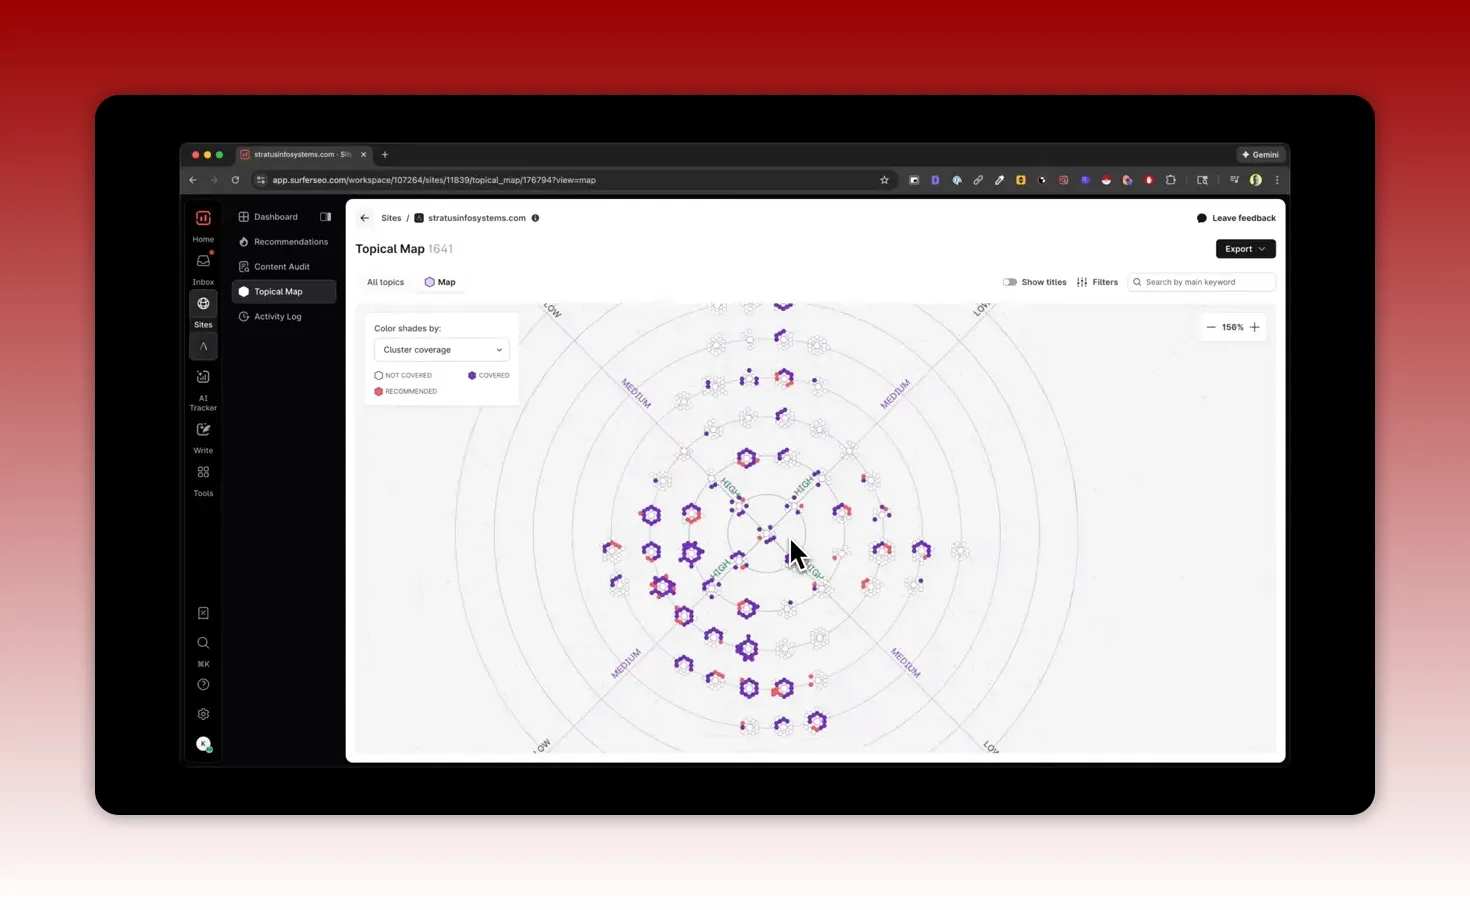Open the Filters control
1470x910 pixels.
(x=1097, y=281)
